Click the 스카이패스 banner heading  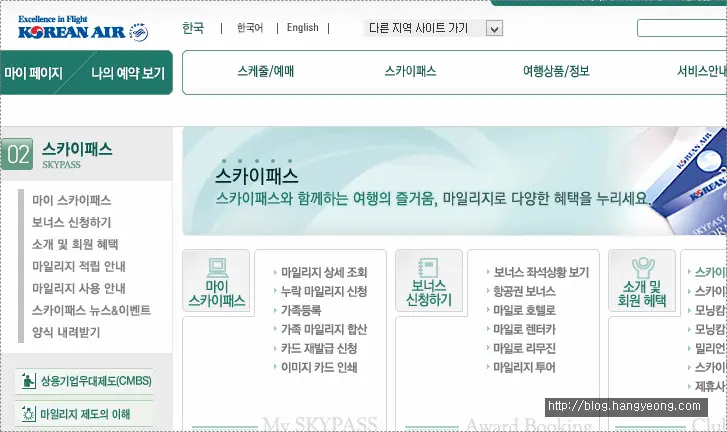click(257, 176)
